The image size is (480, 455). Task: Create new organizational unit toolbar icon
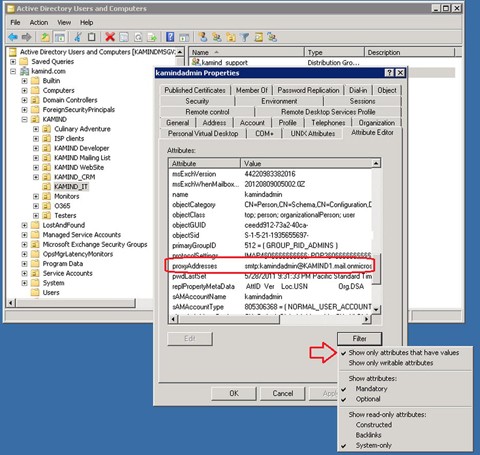tap(231, 37)
